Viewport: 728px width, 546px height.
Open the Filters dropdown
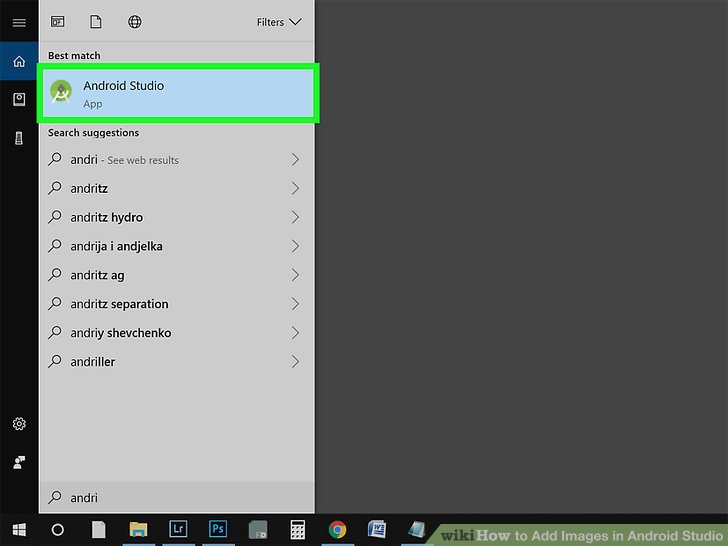pos(279,22)
